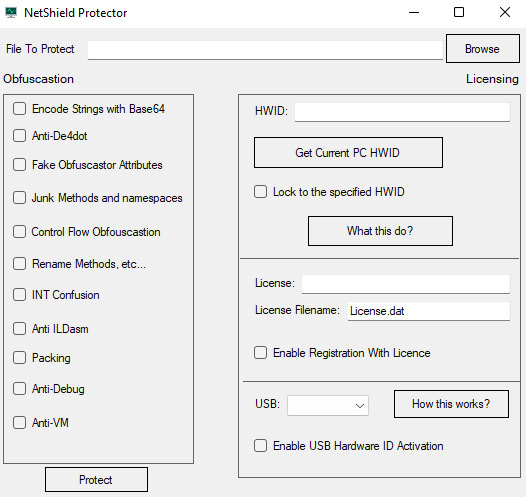Check Fake Obfuscastor Attributes
The width and height of the screenshot is (526, 497).
19,165
